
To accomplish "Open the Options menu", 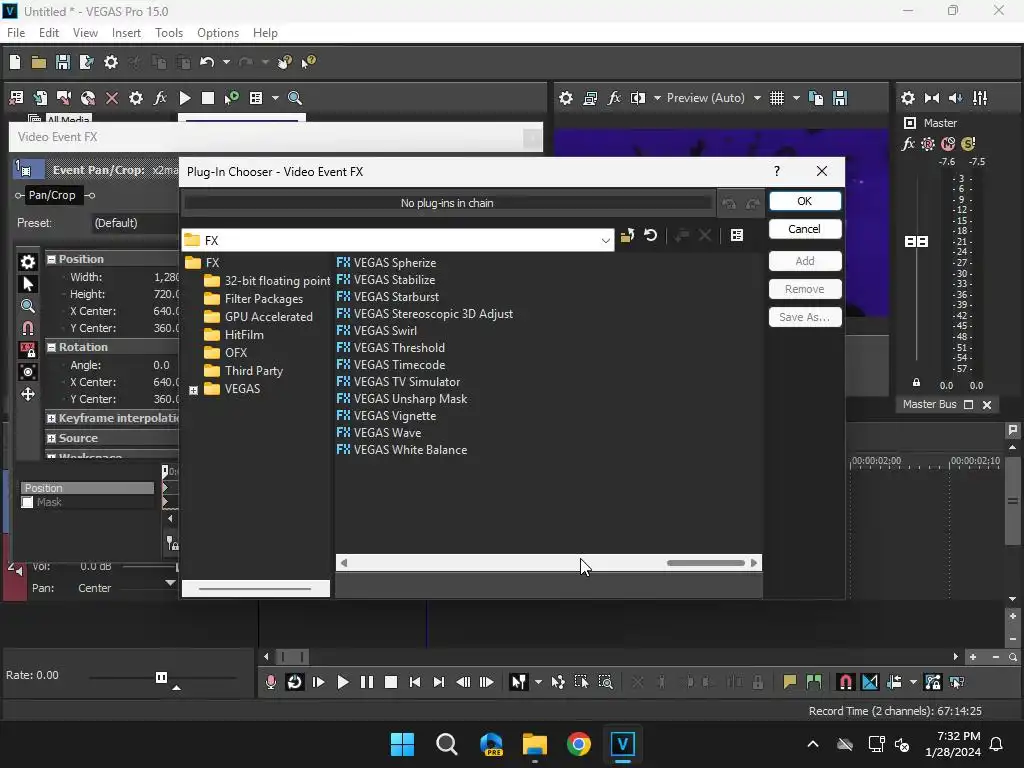I will tap(218, 33).
